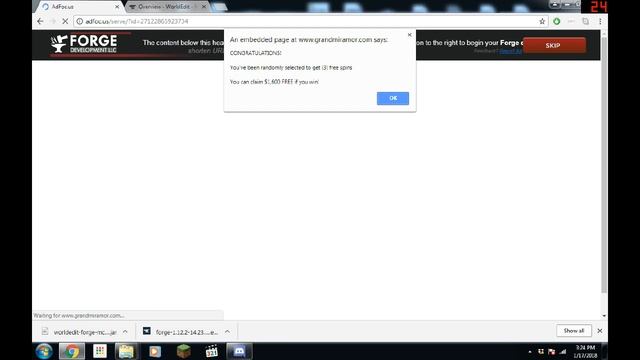Click the red SKIP button
This screenshot has height=360, width=640.
554,45
